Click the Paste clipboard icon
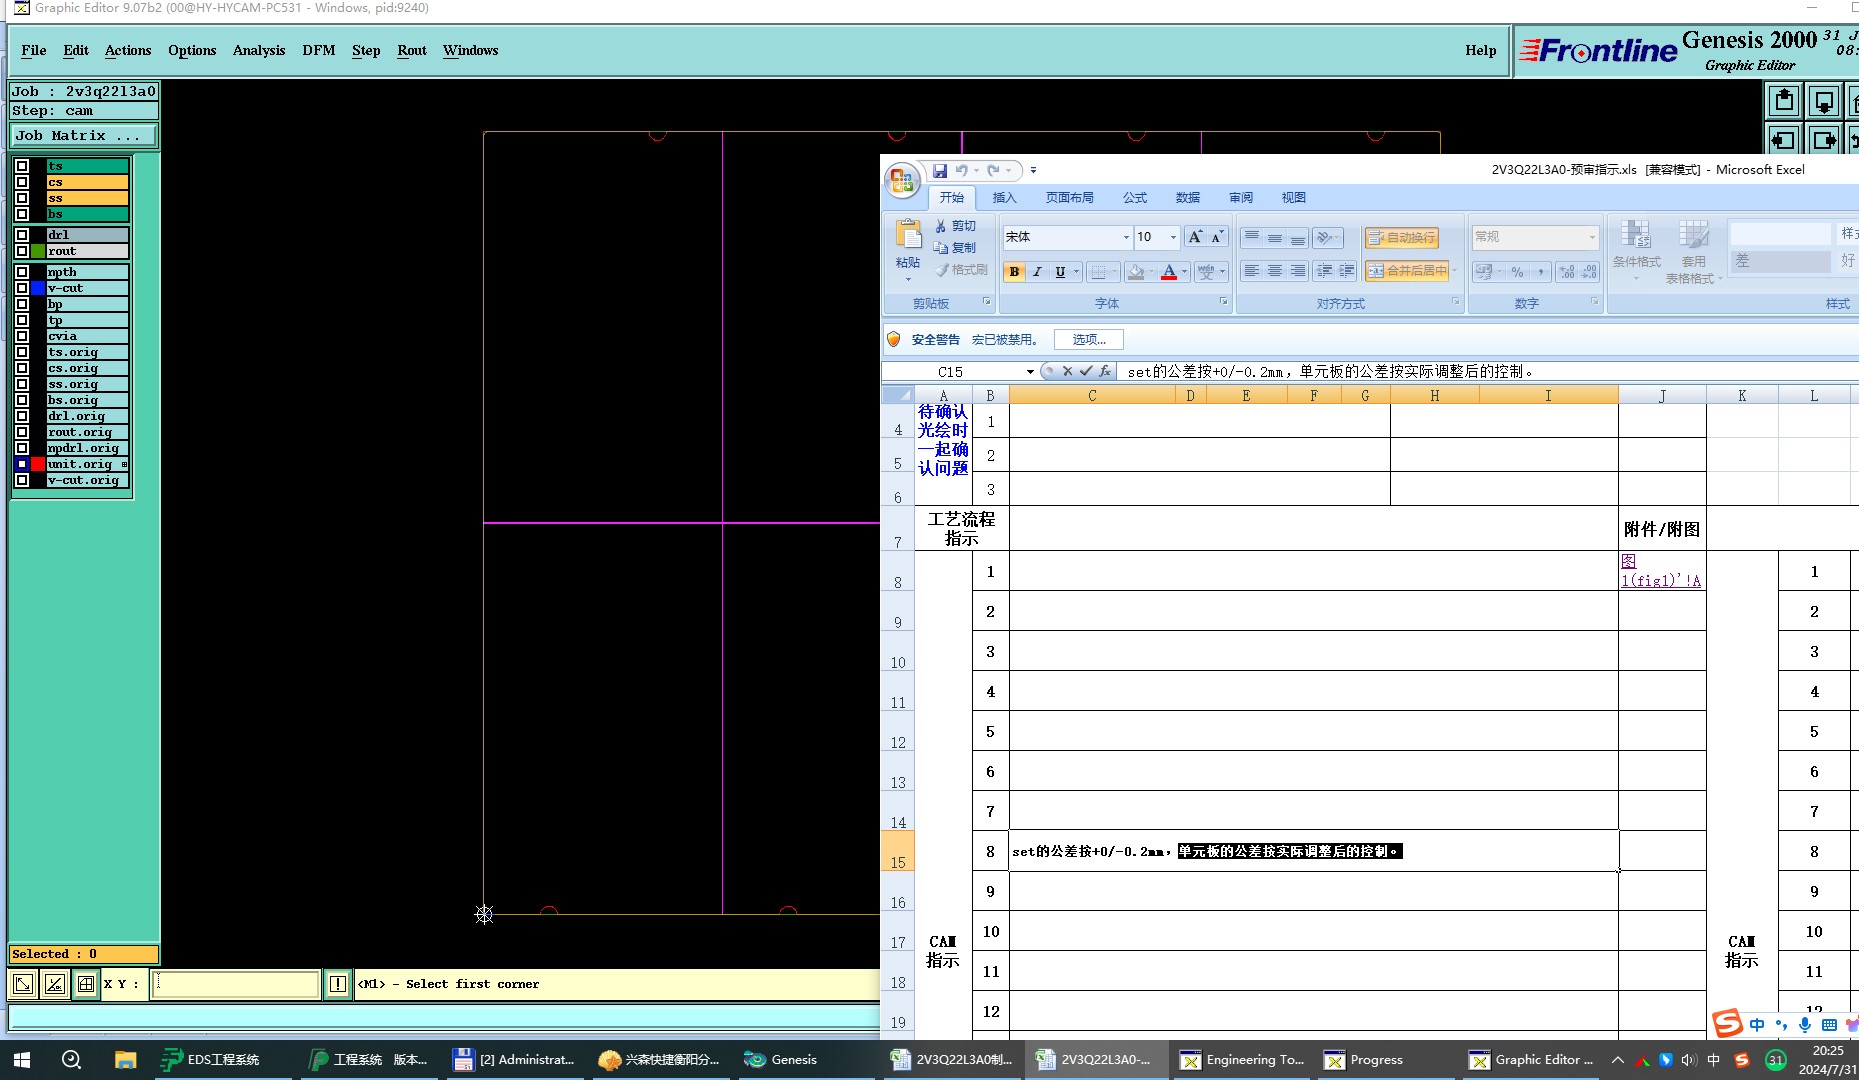The width and height of the screenshot is (1859, 1080). (908, 236)
